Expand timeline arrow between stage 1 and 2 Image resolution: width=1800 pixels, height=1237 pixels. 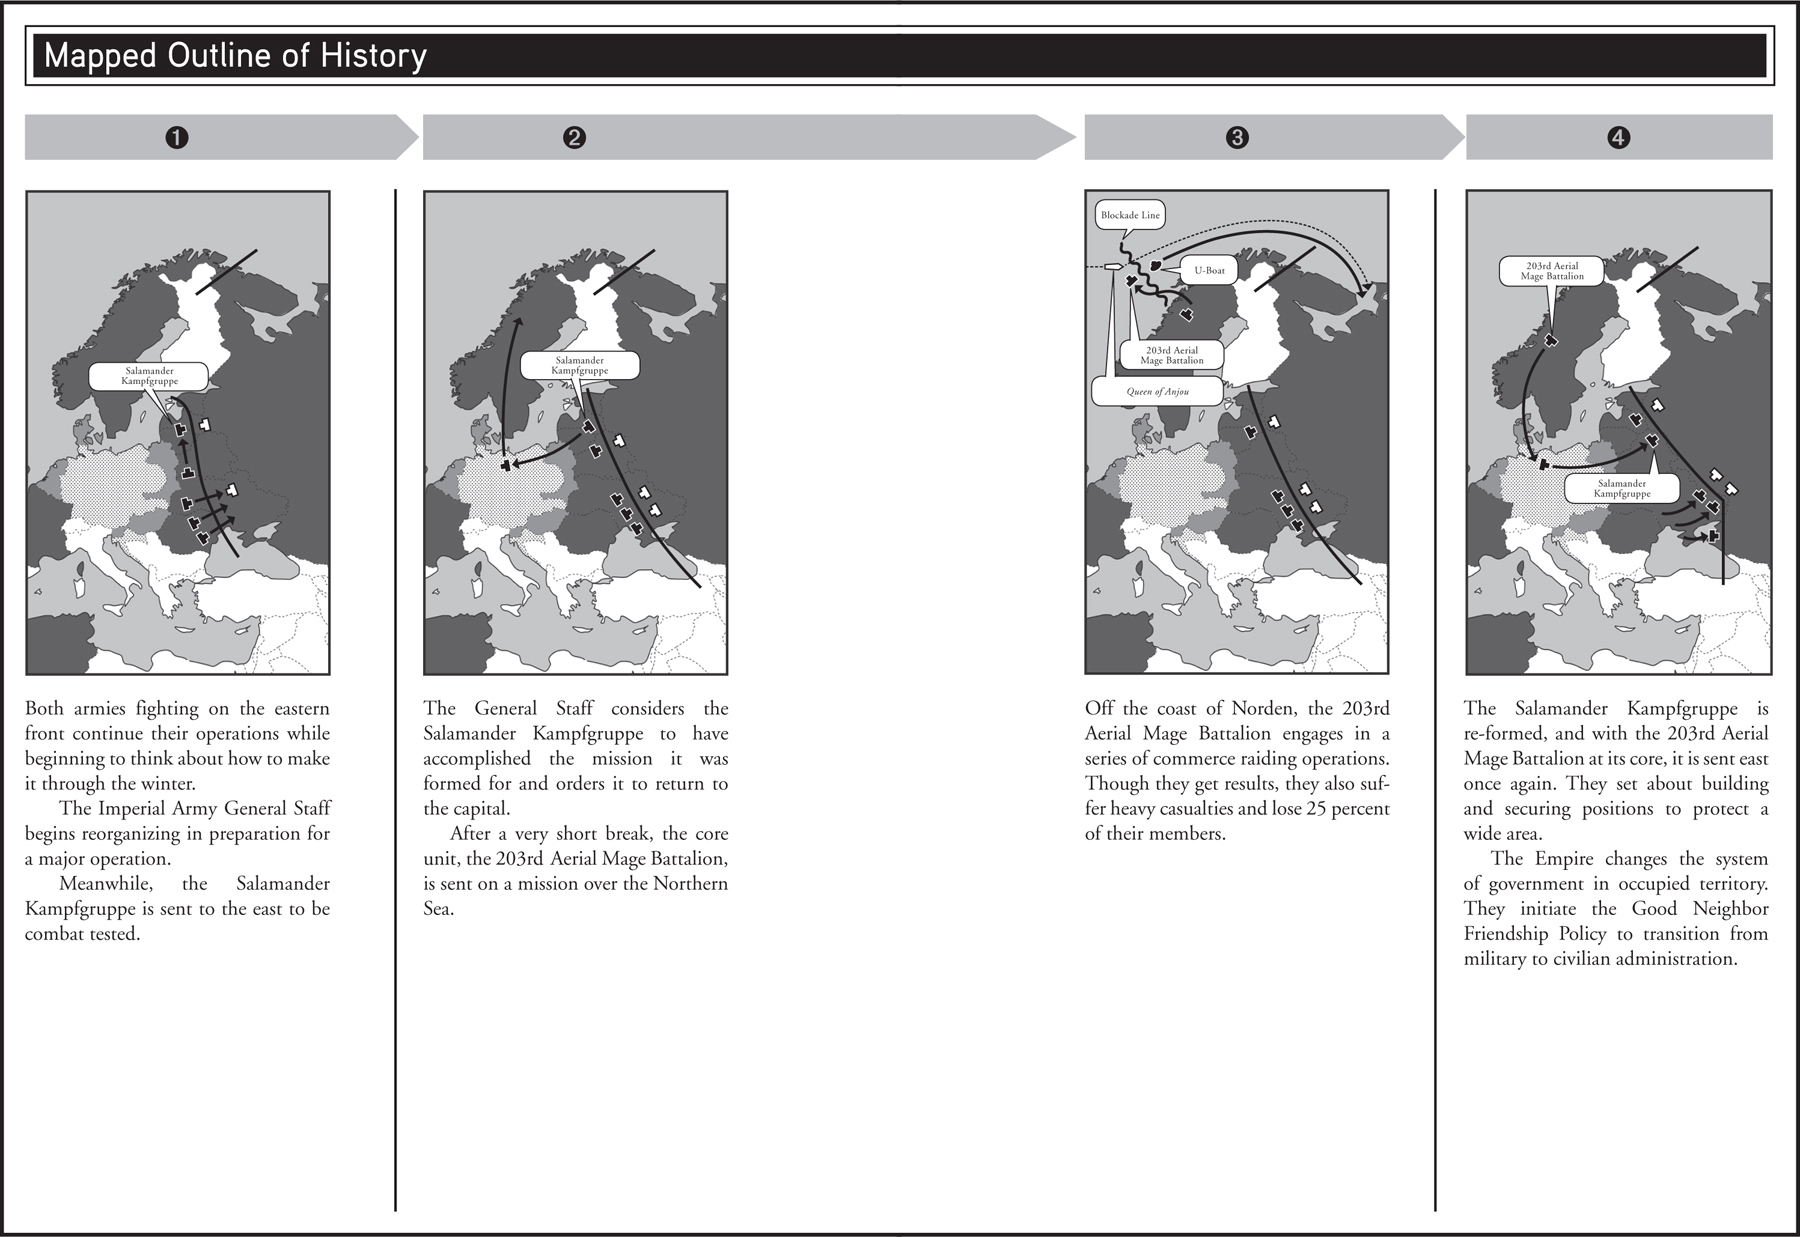click(413, 135)
